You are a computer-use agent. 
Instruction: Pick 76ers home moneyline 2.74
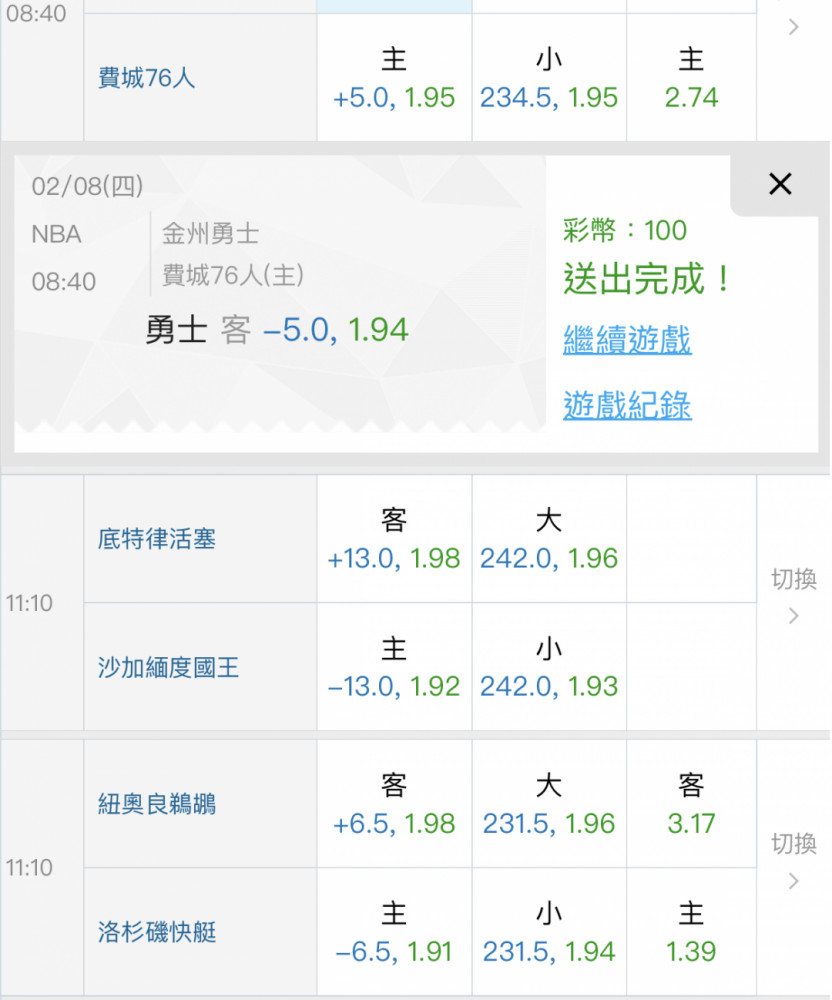pos(691,79)
